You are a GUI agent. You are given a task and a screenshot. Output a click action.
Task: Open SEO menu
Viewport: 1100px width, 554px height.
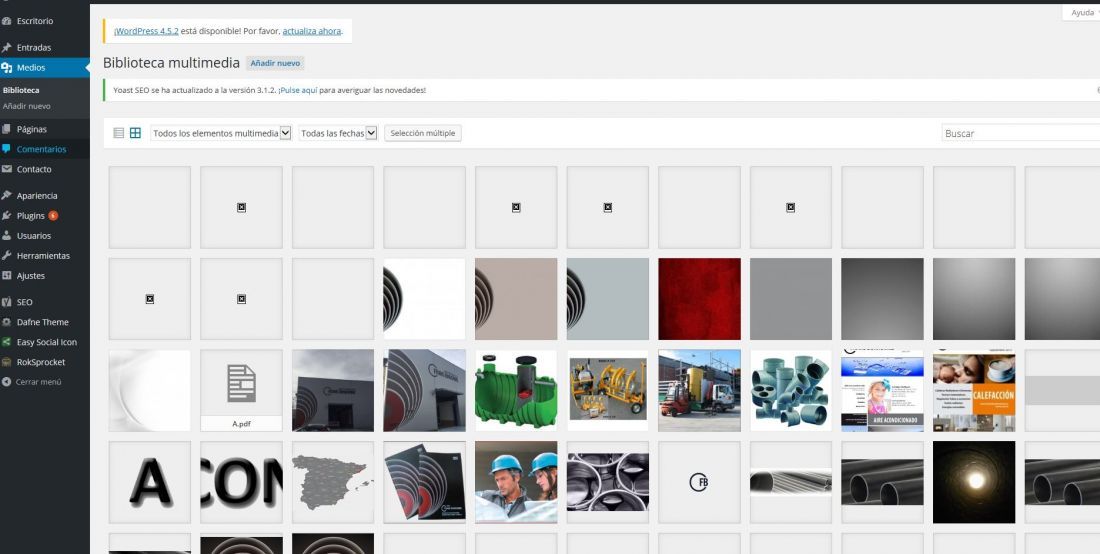click(45, 302)
